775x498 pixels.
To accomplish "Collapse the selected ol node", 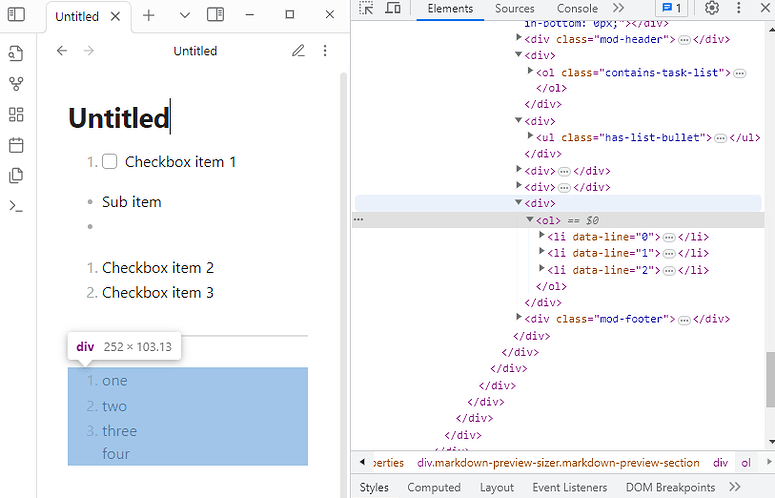I will 530,219.
